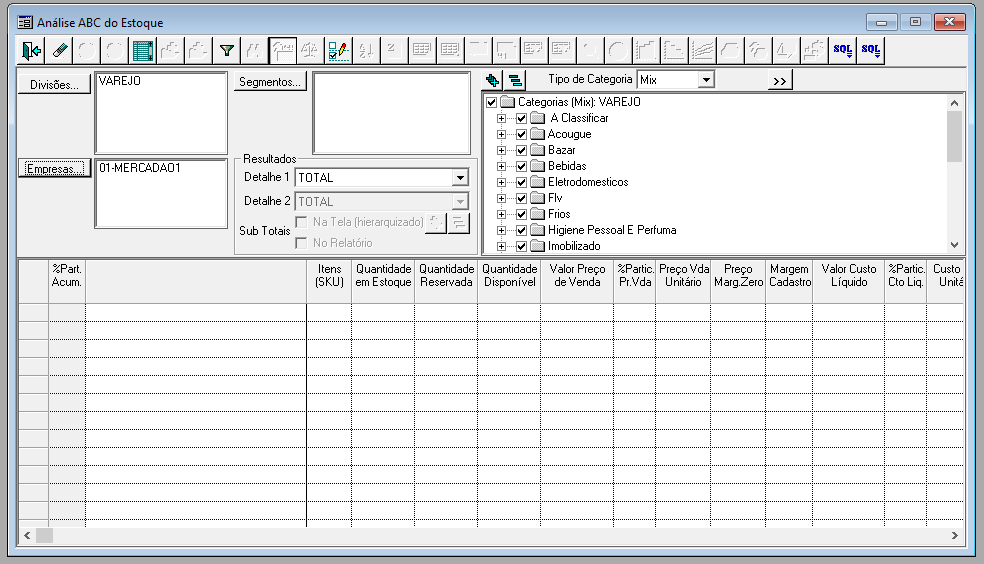Click the A-Z sort toolbar icon
Screen dimensions: 984x564
pos(366,50)
